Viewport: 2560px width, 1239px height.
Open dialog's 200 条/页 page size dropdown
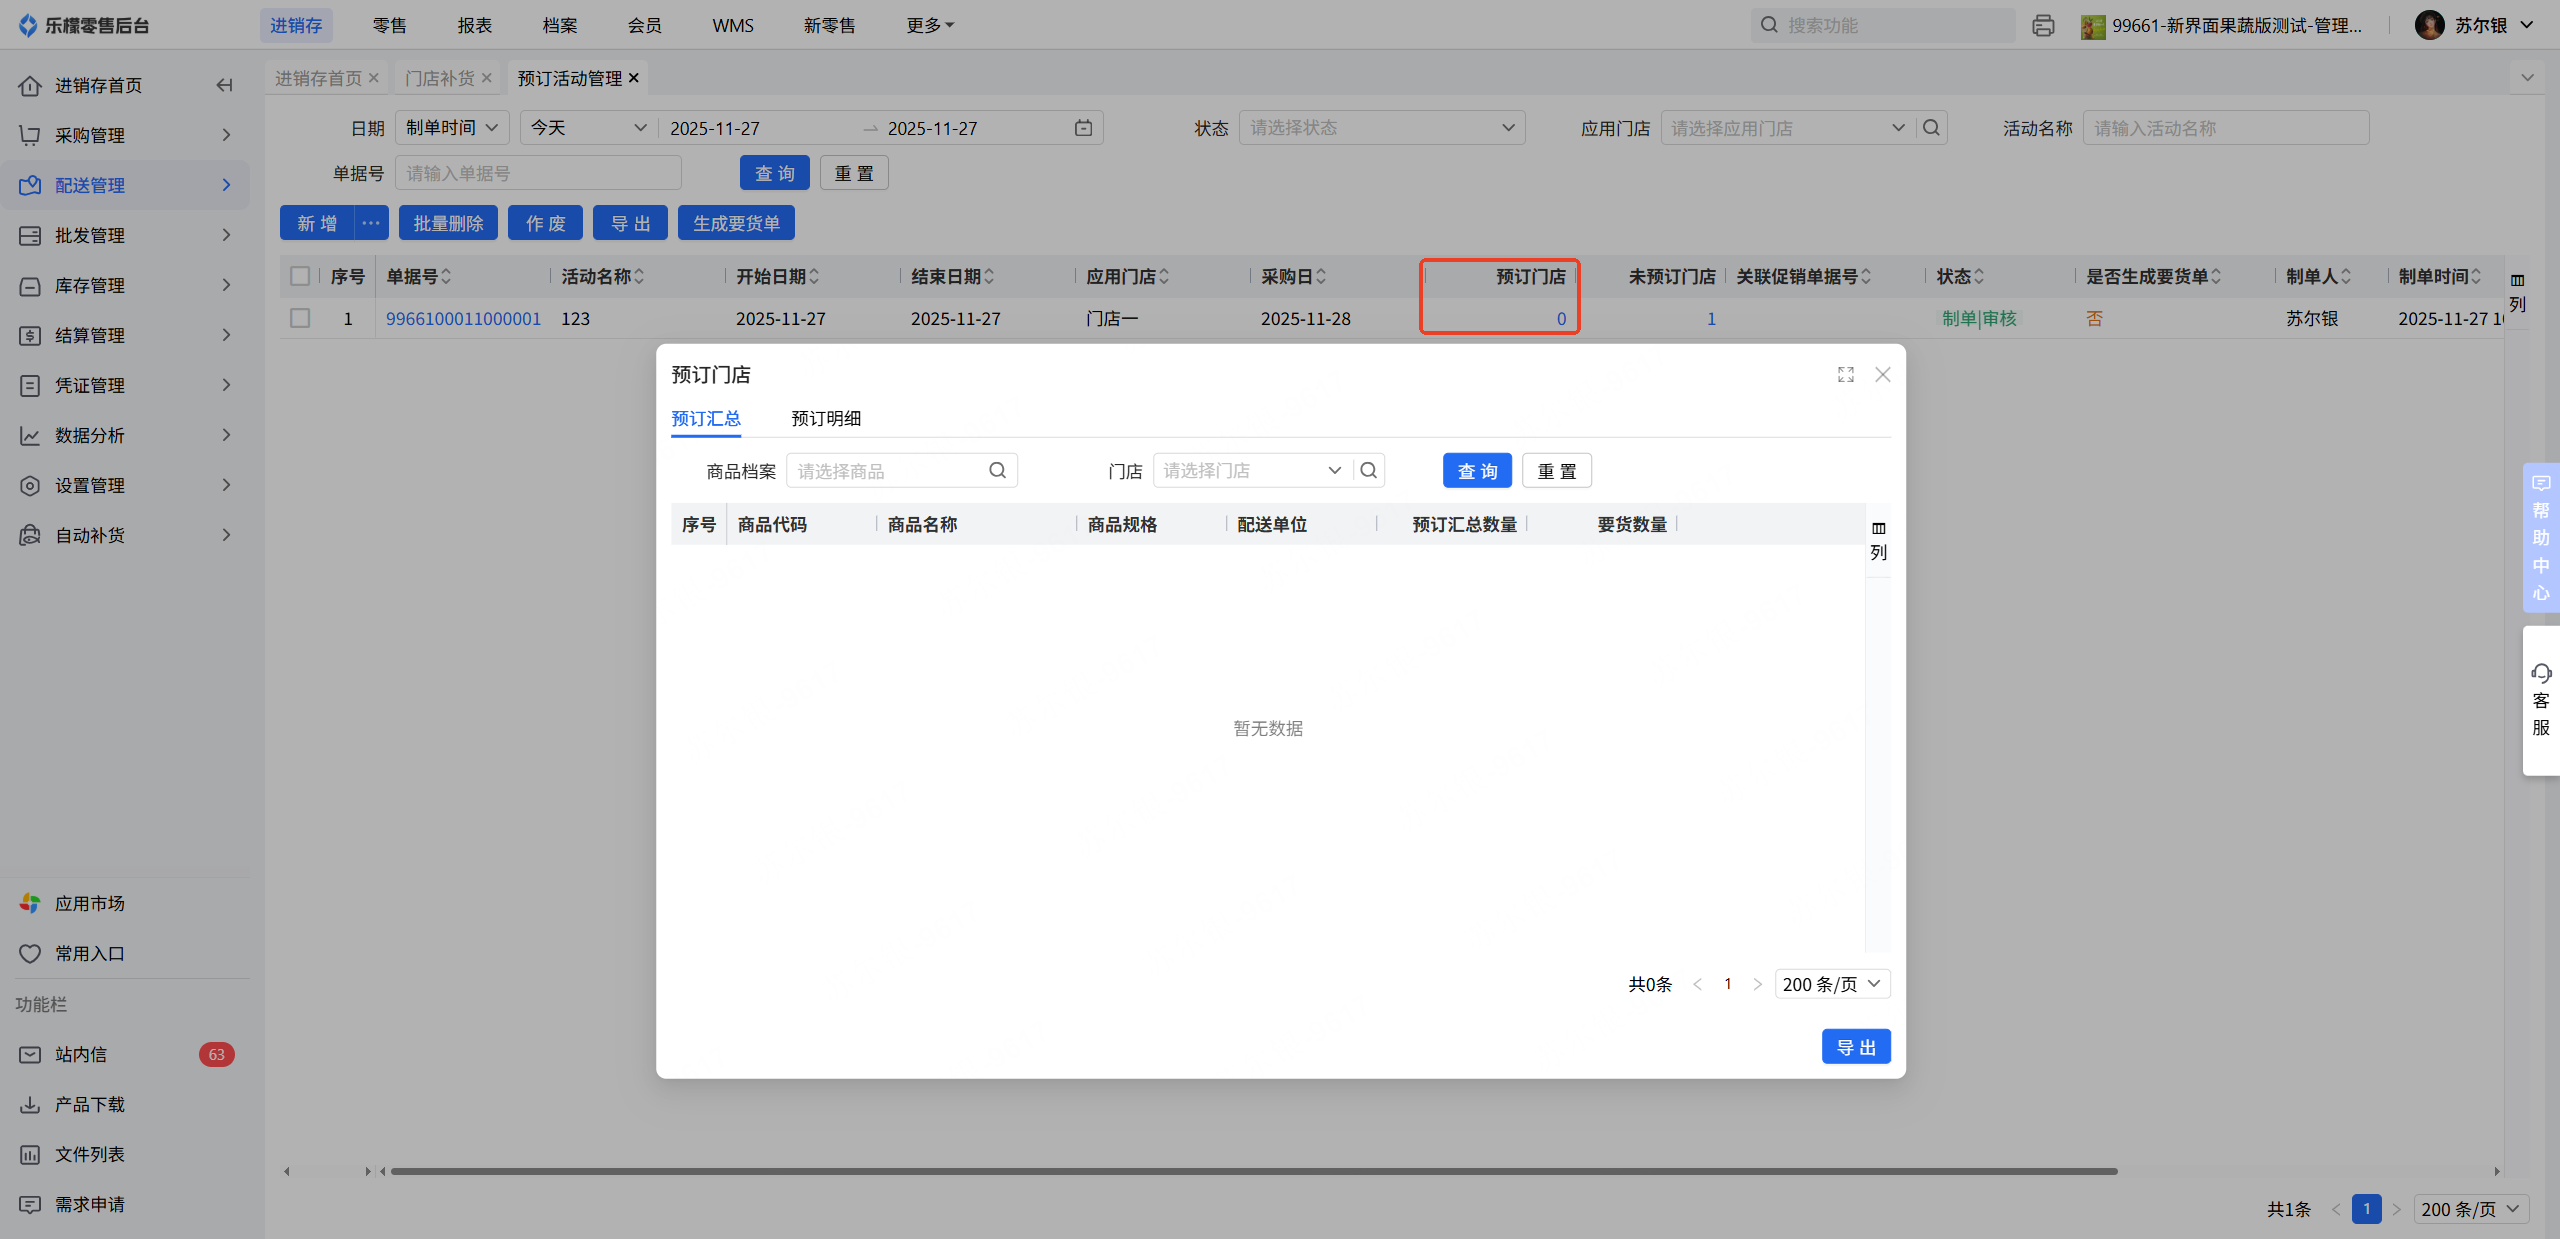1831,984
